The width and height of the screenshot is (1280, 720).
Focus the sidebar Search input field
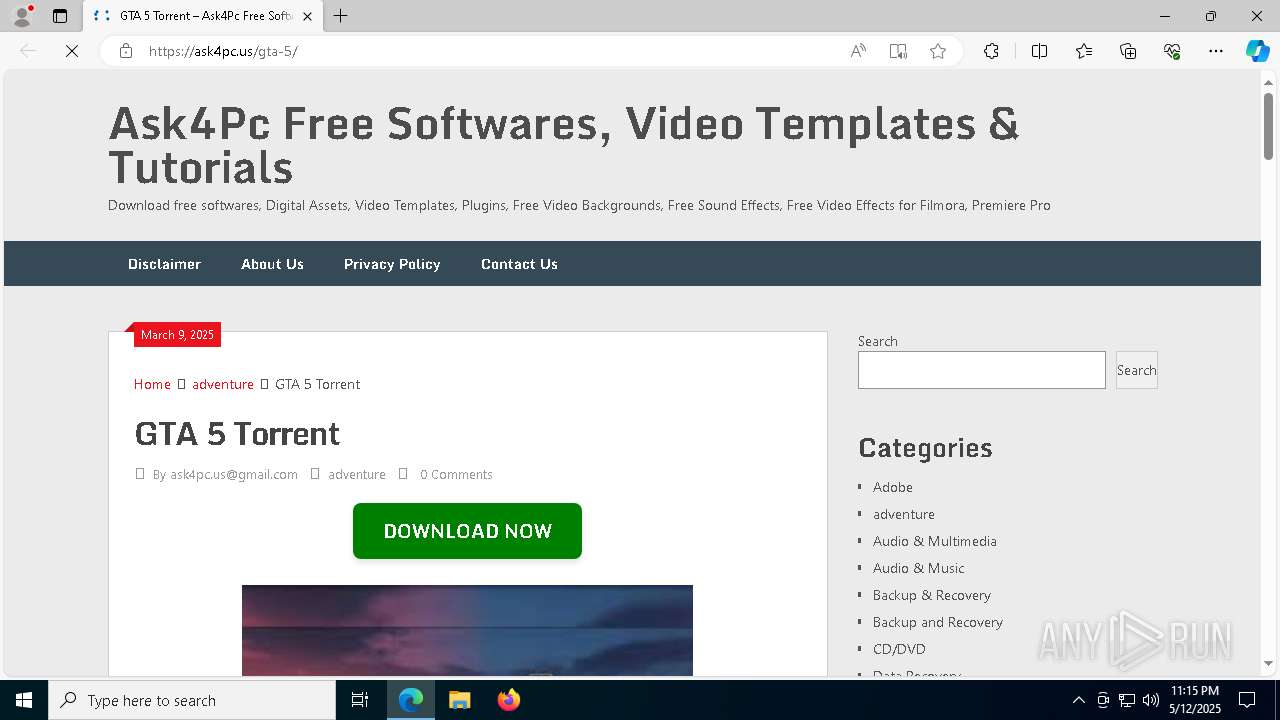click(982, 370)
